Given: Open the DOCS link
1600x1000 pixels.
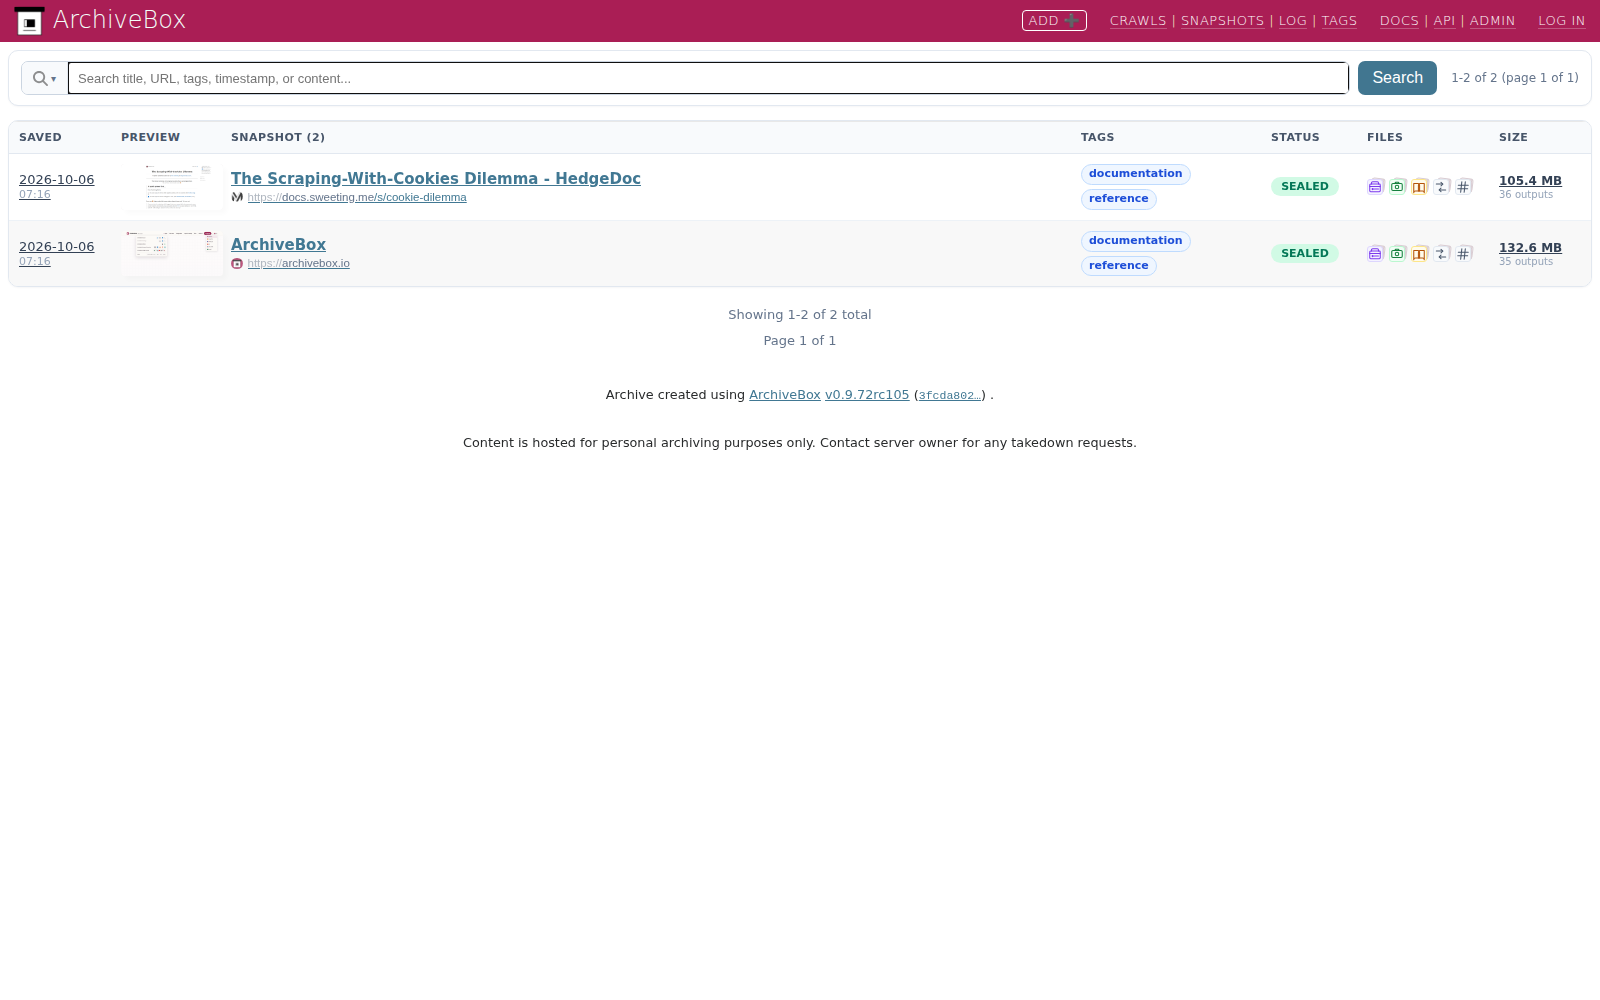Looking at the screenshot, I should 1399,21.
